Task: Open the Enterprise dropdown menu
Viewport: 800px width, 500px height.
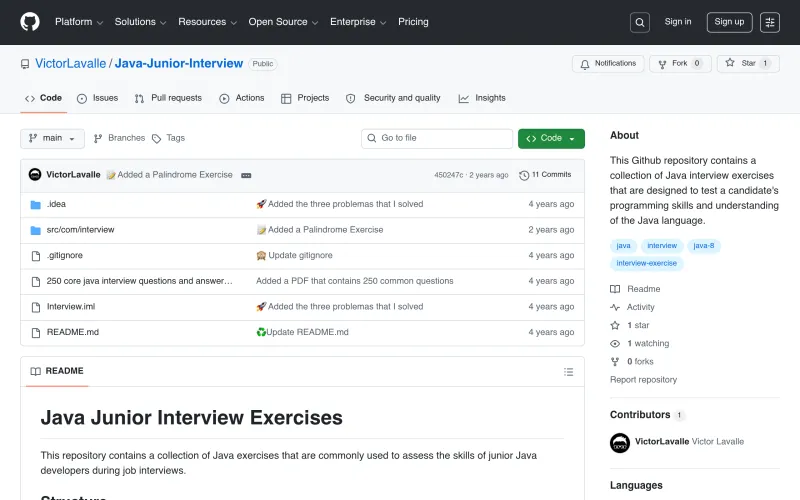Action: [x=358, y=22]
